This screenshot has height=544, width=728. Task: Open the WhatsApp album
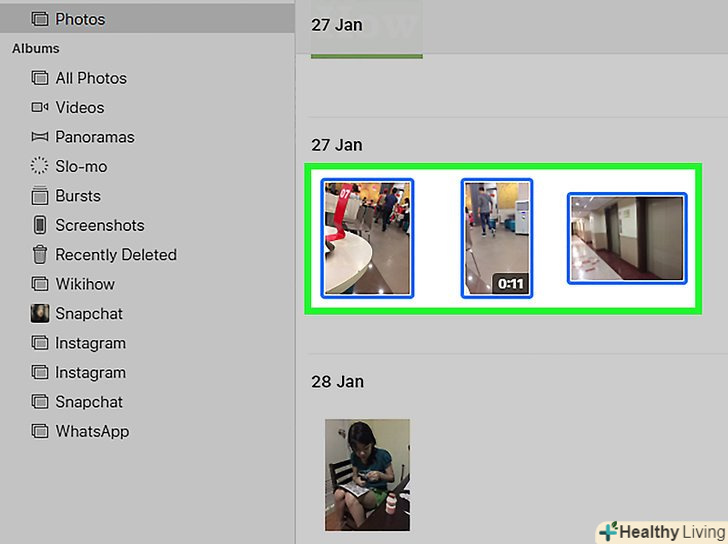(80, 431)
